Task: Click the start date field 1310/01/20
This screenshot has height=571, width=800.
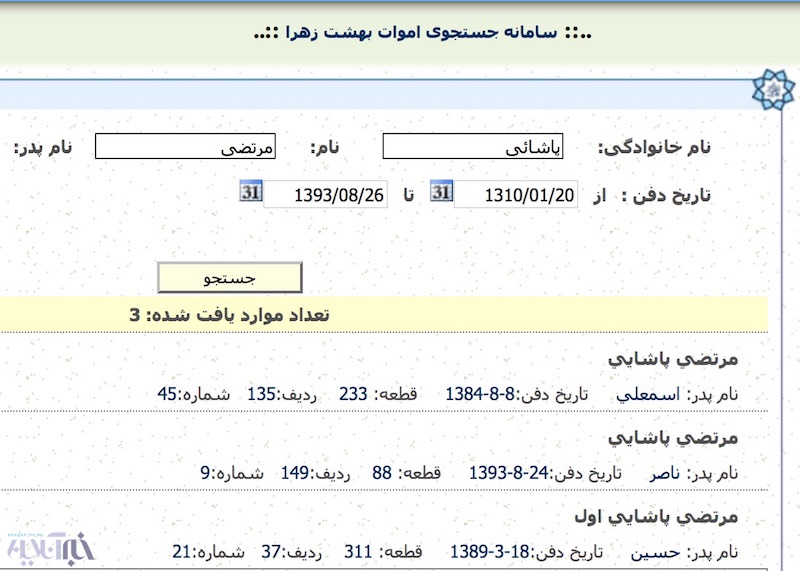Action: pos(516,194)
